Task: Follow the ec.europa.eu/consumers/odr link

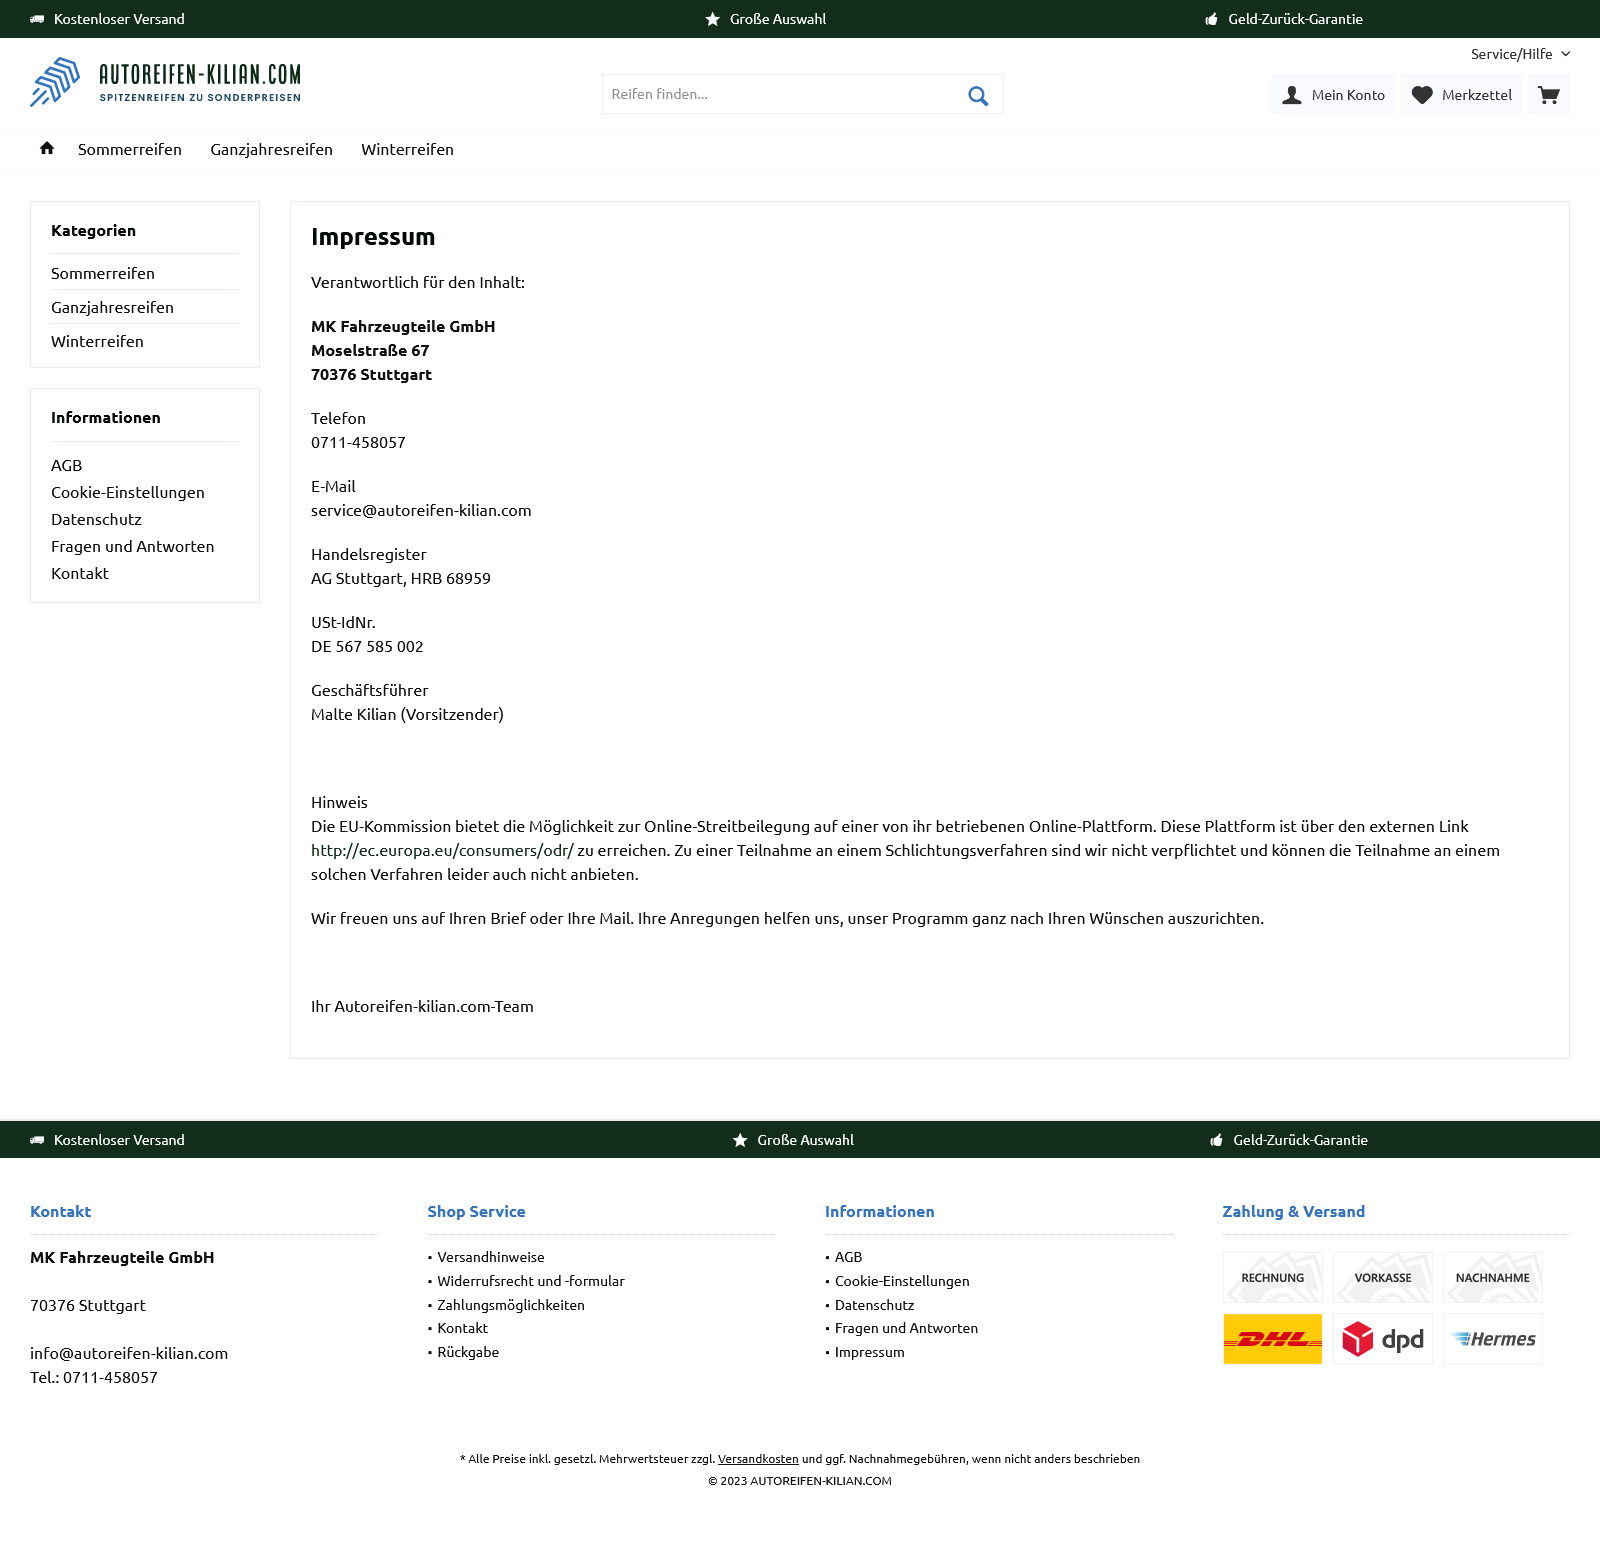Action: [442, 850]
